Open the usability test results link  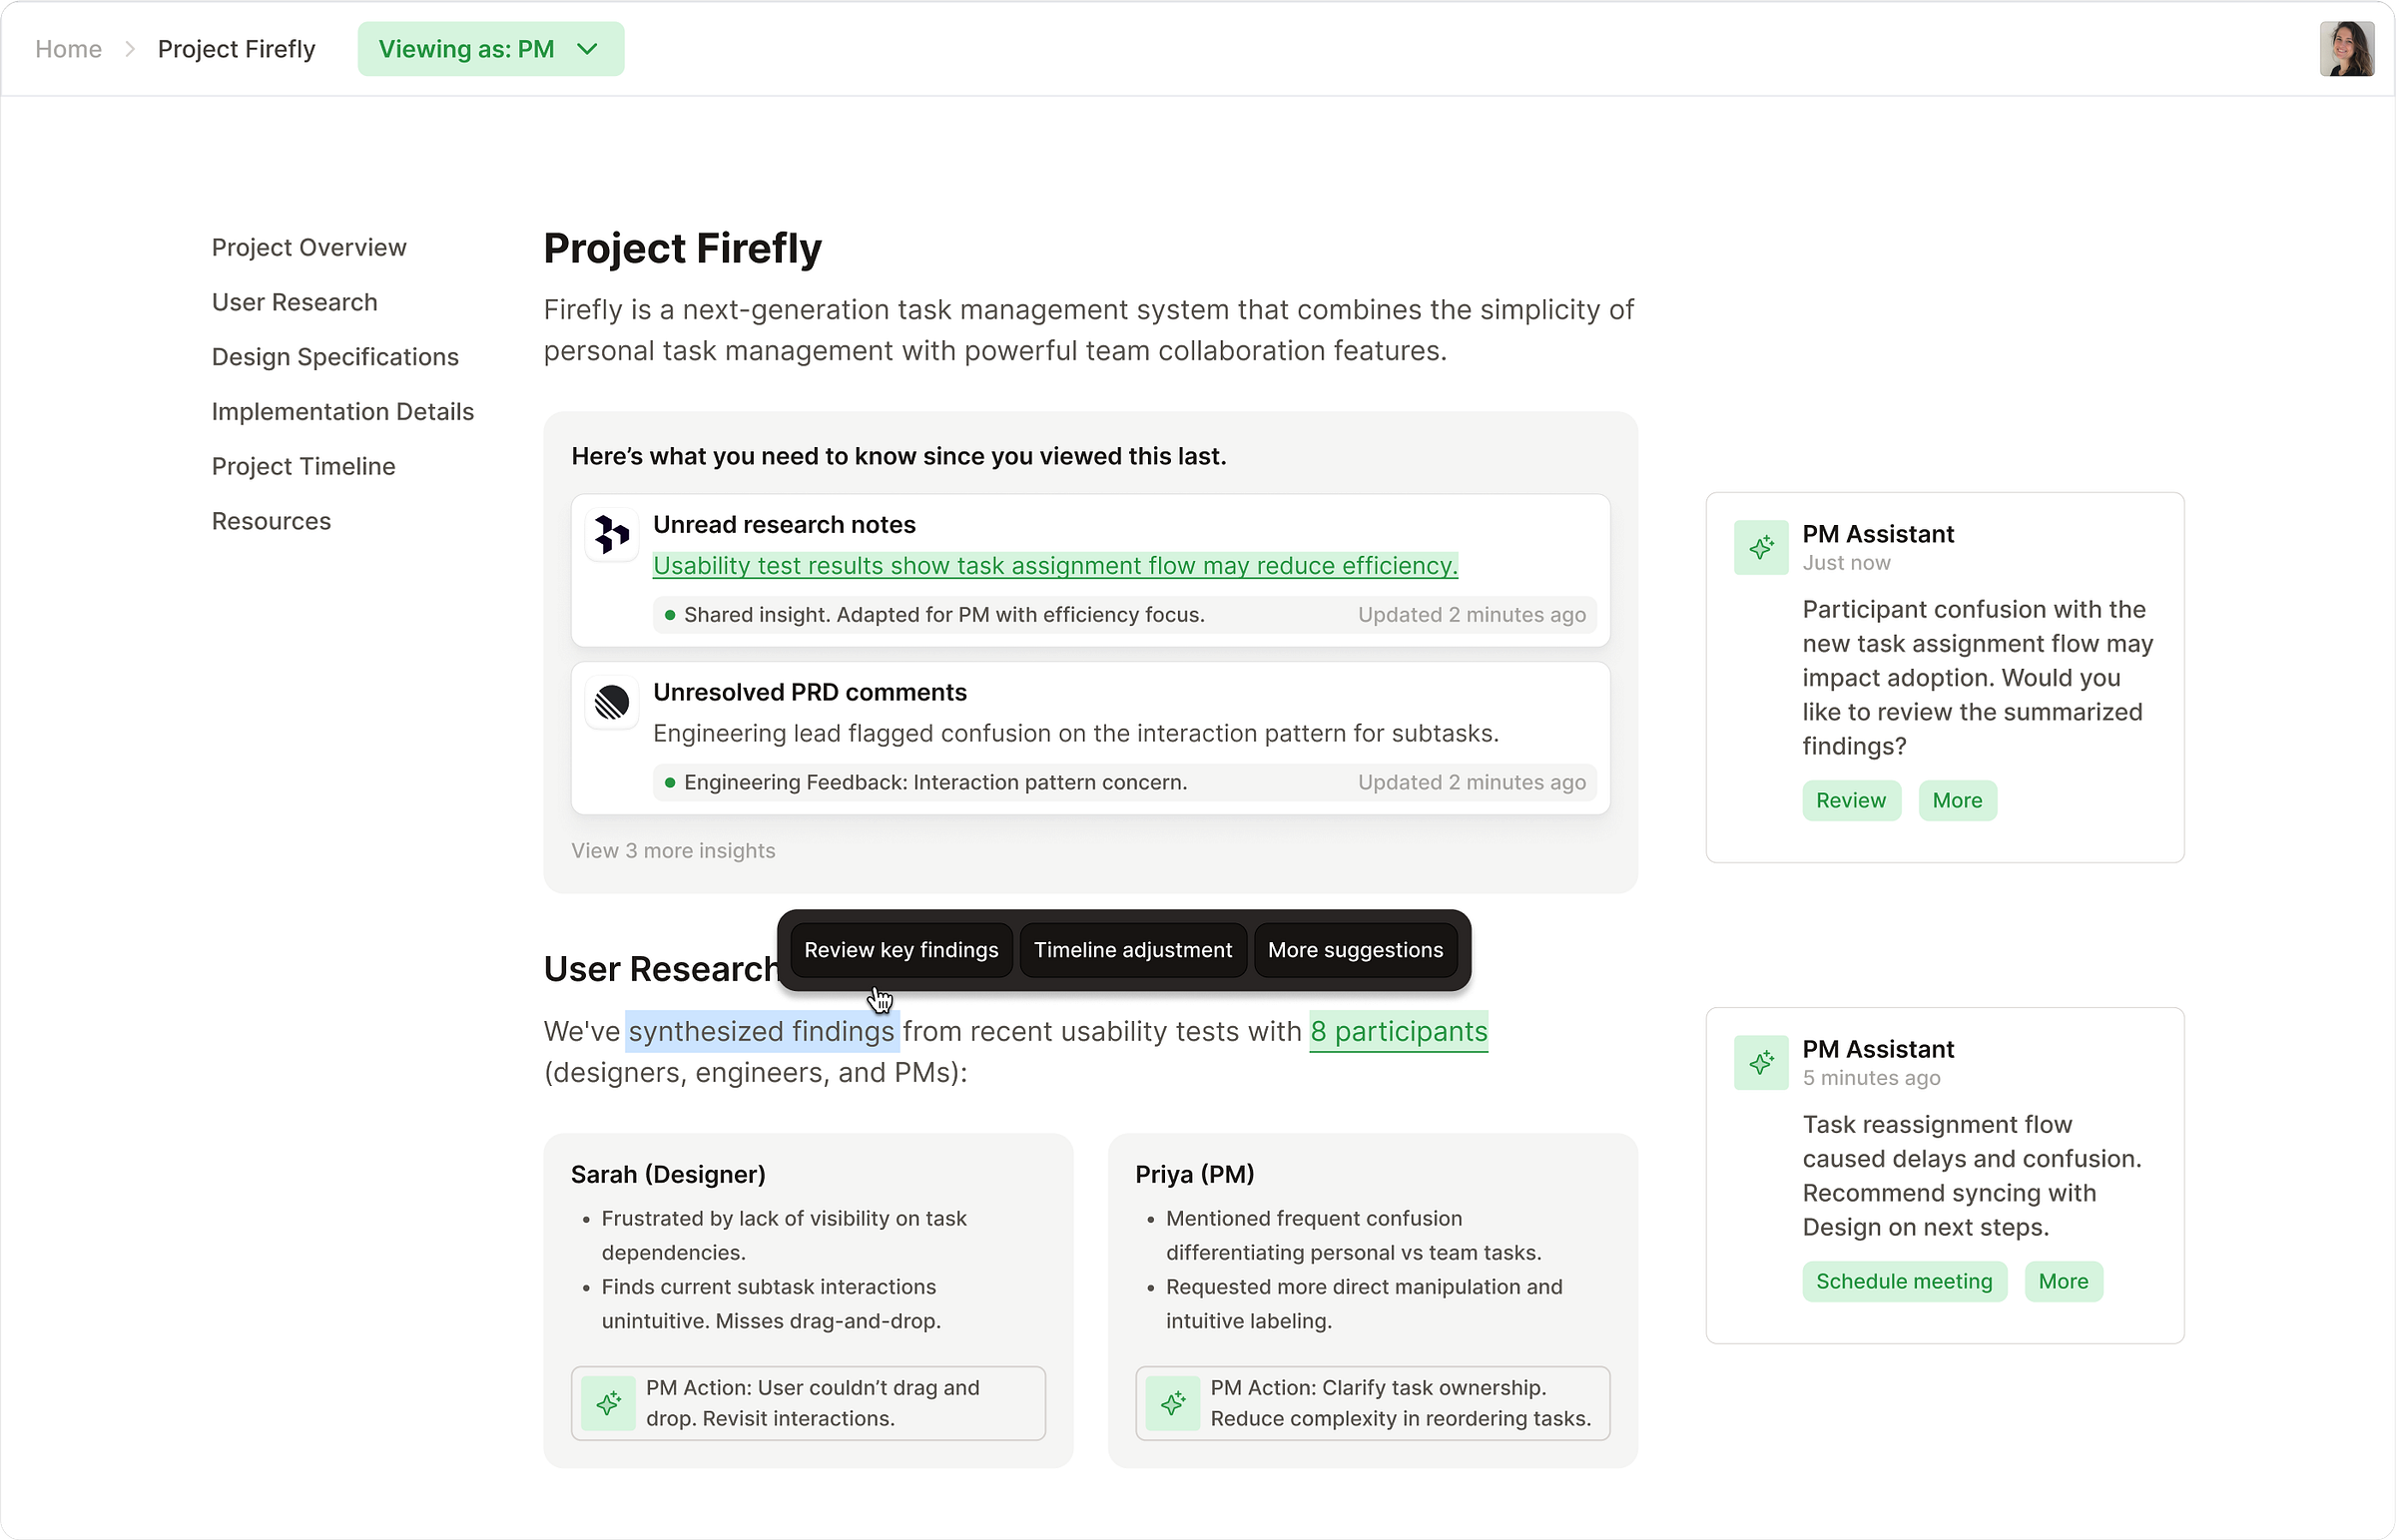[1054, 566]
